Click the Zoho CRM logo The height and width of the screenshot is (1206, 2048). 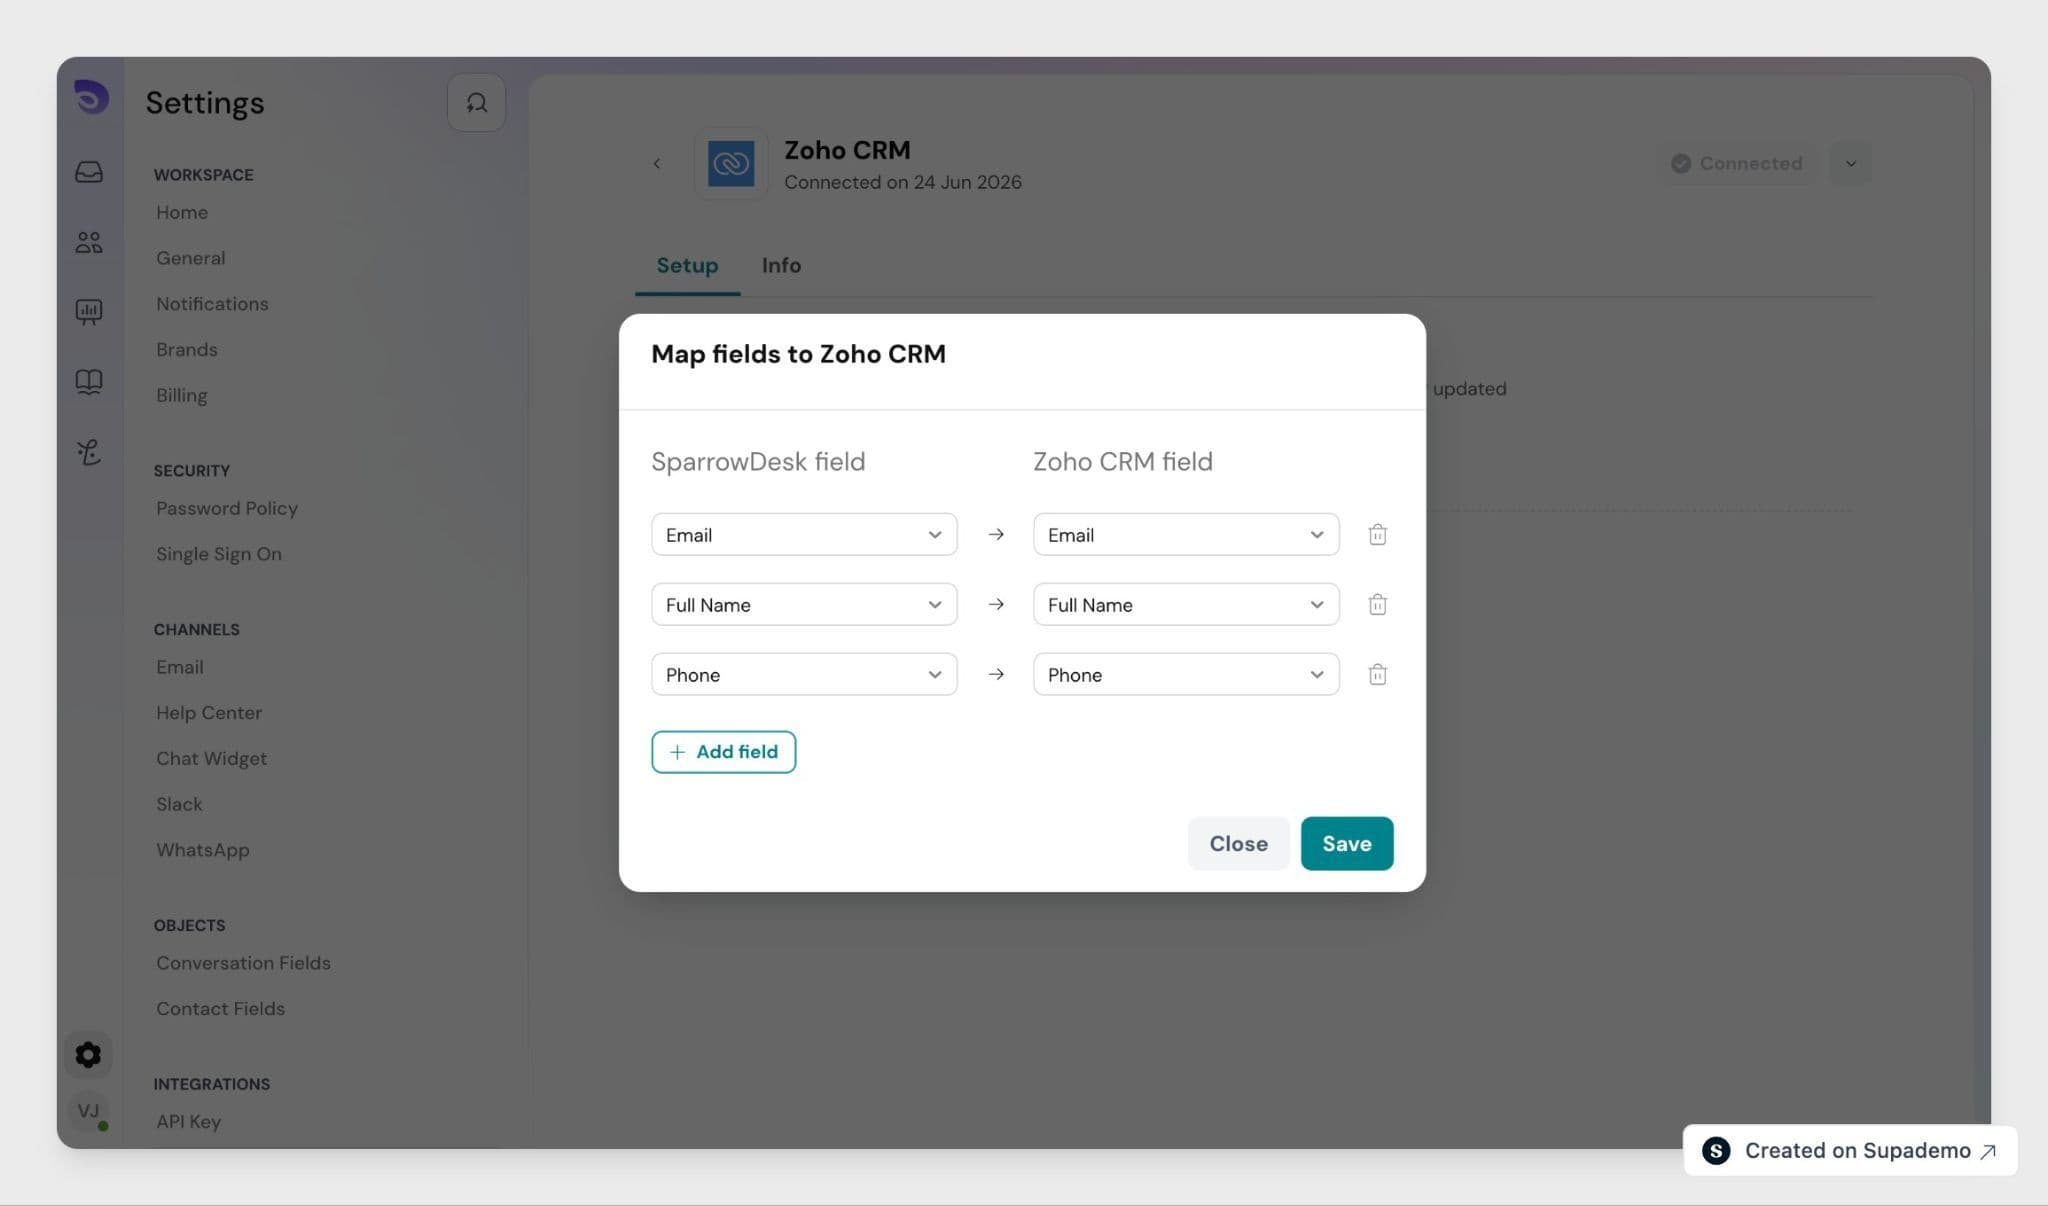coord(731,163)
